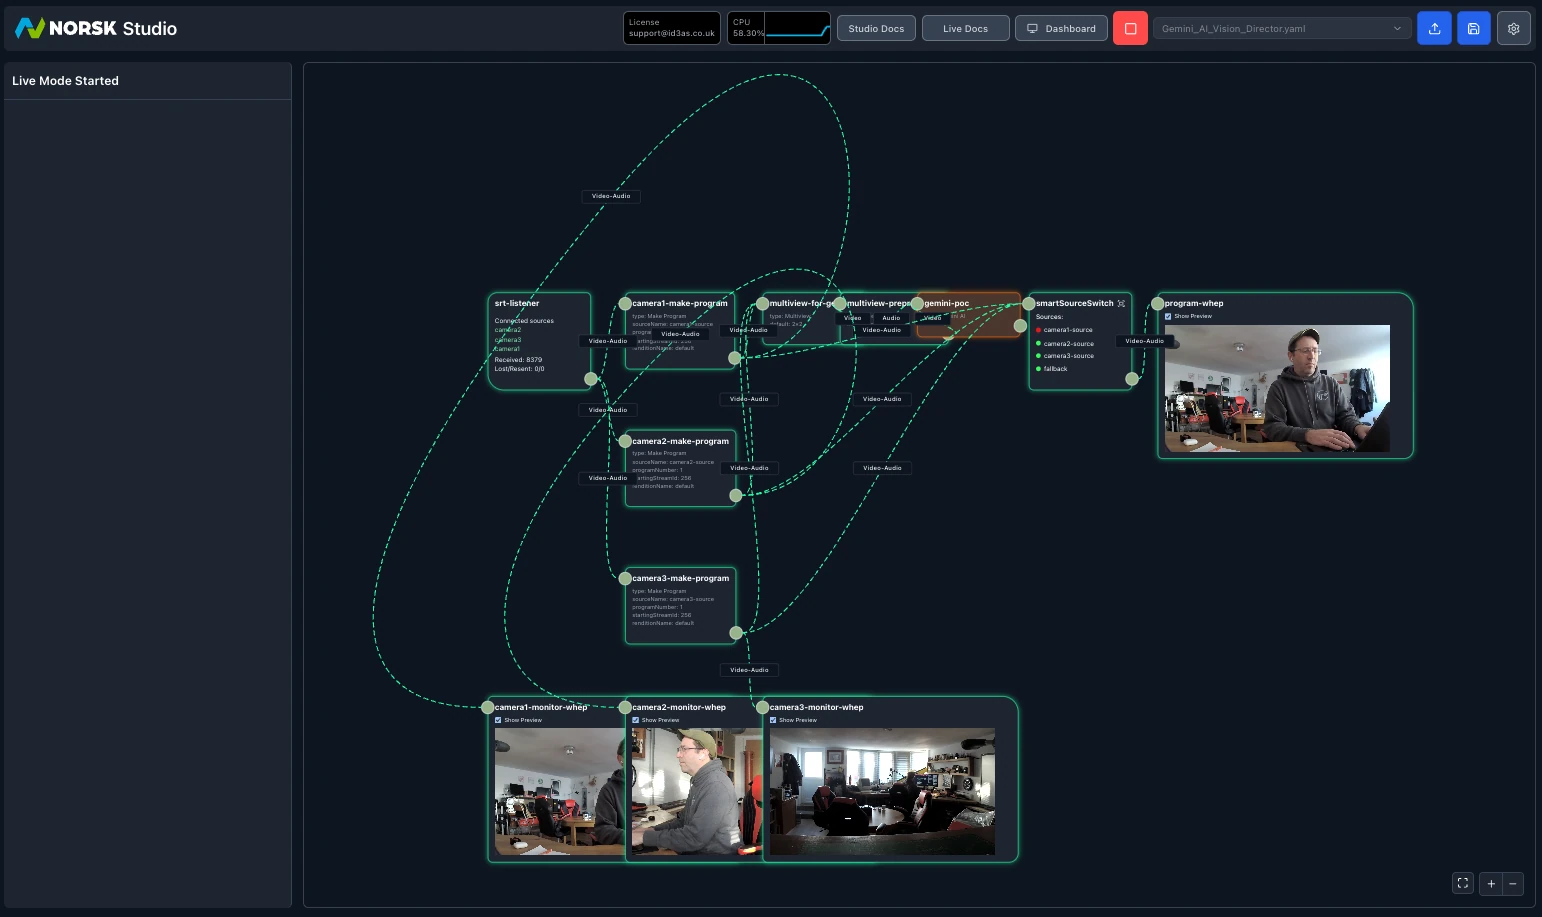The height and width of the screenshot is (917, 1542).
Task: Toggle Show Preview on program-whep
Action: pyautogui.click(x=1168, y=316)
